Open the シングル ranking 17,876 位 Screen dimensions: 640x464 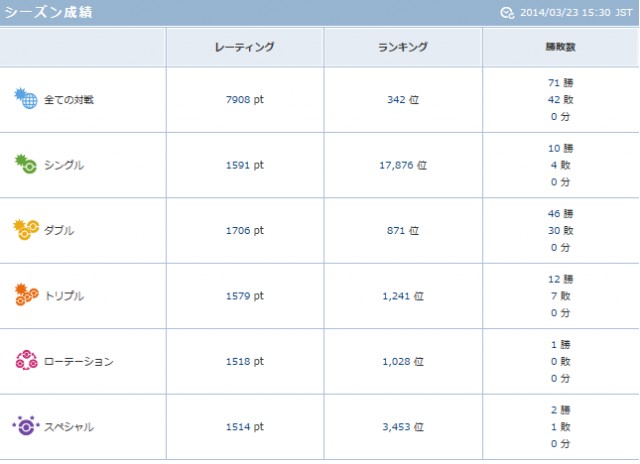point(403,165)
